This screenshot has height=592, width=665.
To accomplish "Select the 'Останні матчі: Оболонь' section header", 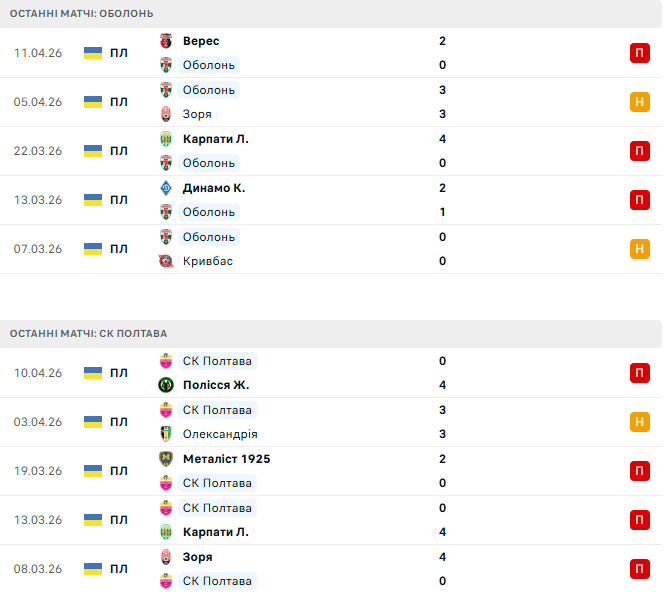I will pyautogui.click(x=83, y=14).
